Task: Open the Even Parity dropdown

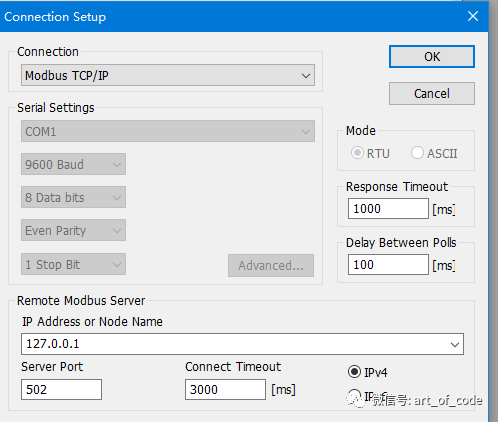Action: (x=73, y=230)
